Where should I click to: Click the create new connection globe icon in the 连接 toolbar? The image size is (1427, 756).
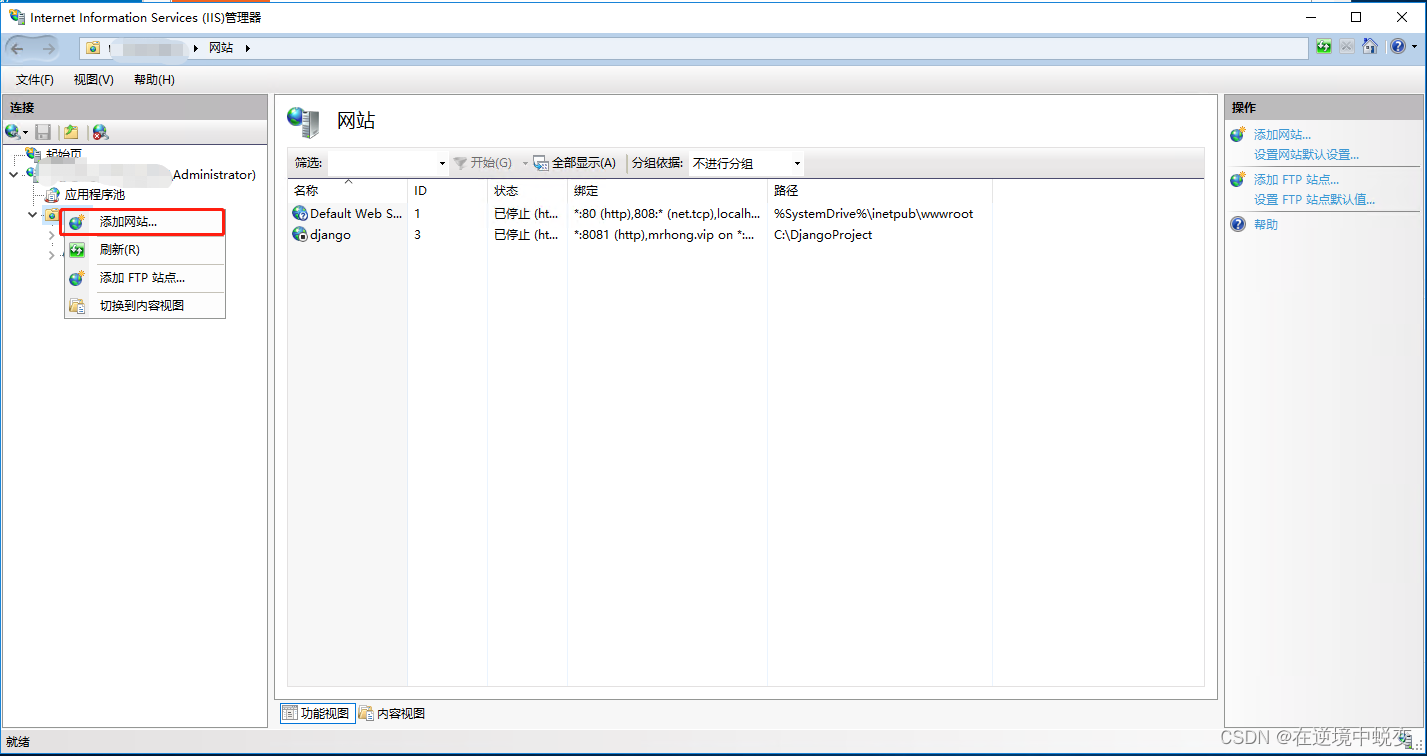(x=13, y=132)
